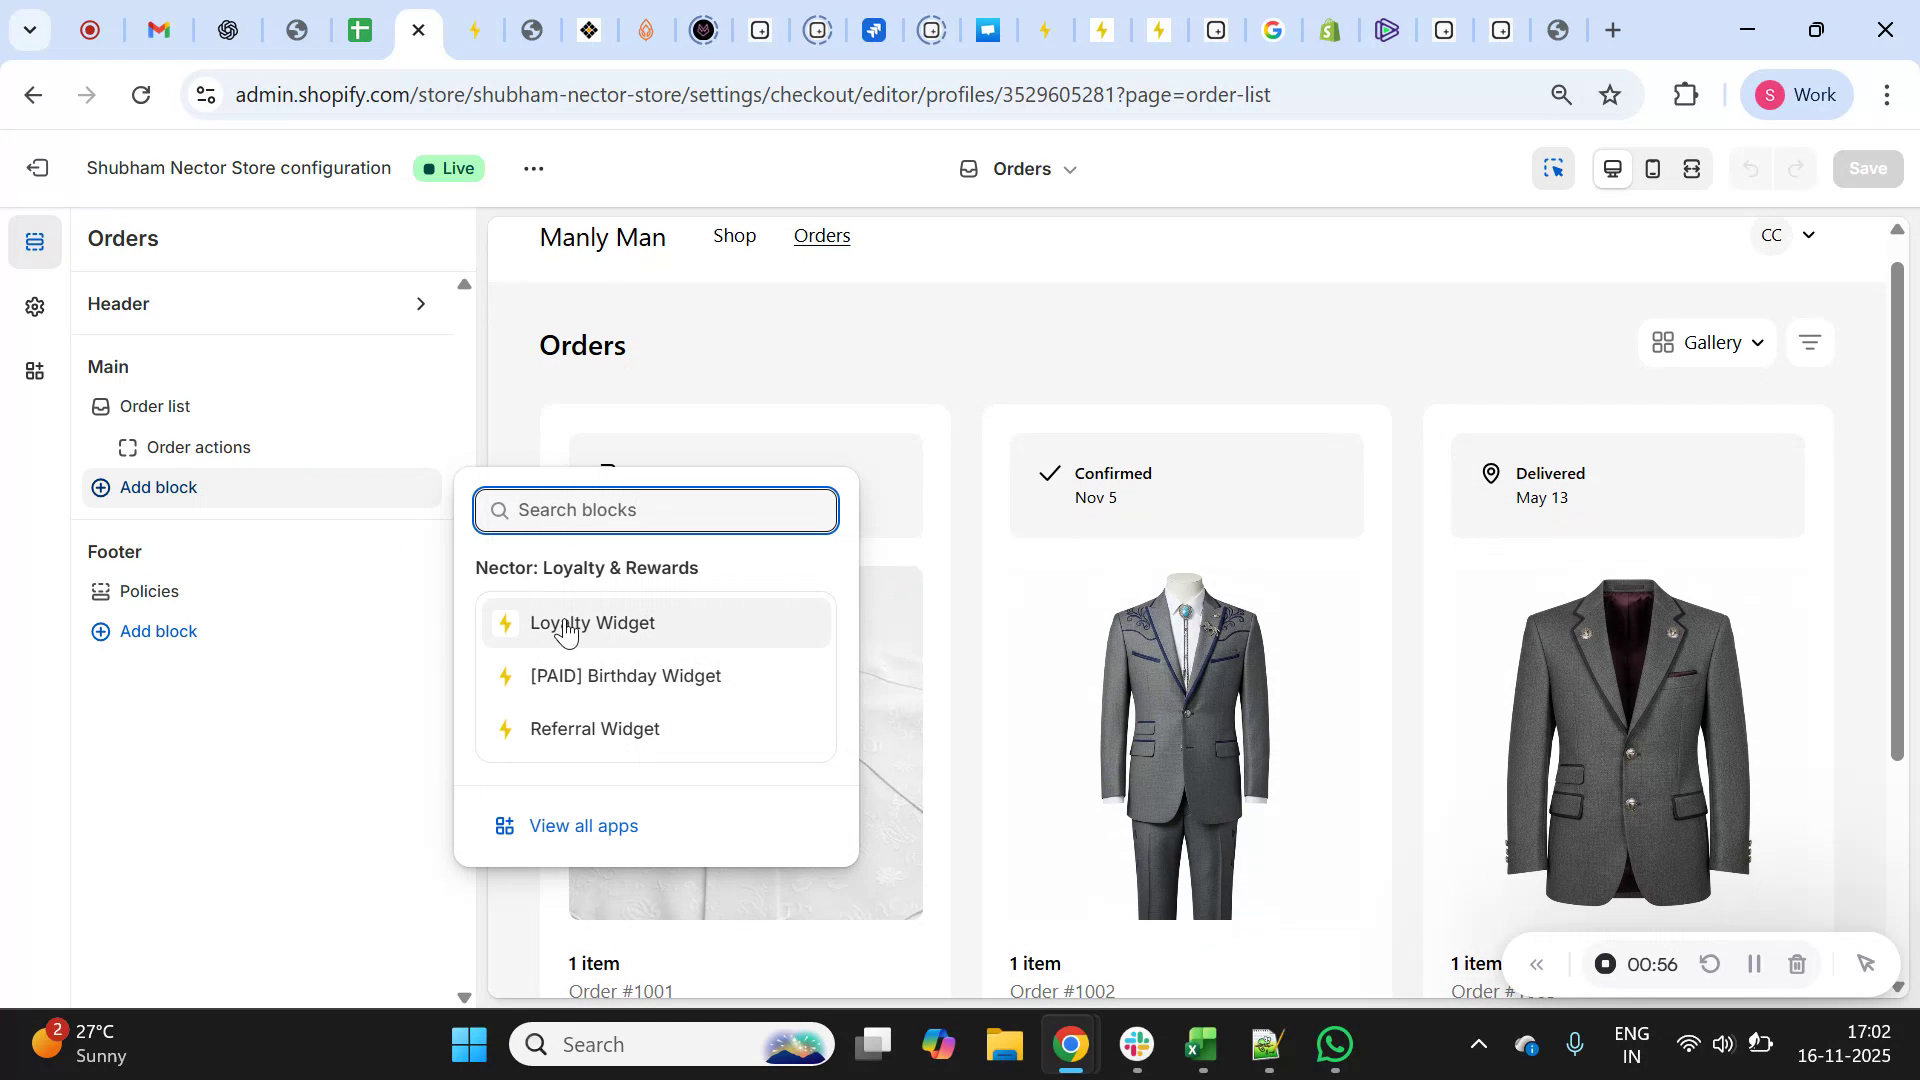The height and width of the screenshot is (1080, 1920).
Task: Expand the Header section
Action: [x=260, y=304]
